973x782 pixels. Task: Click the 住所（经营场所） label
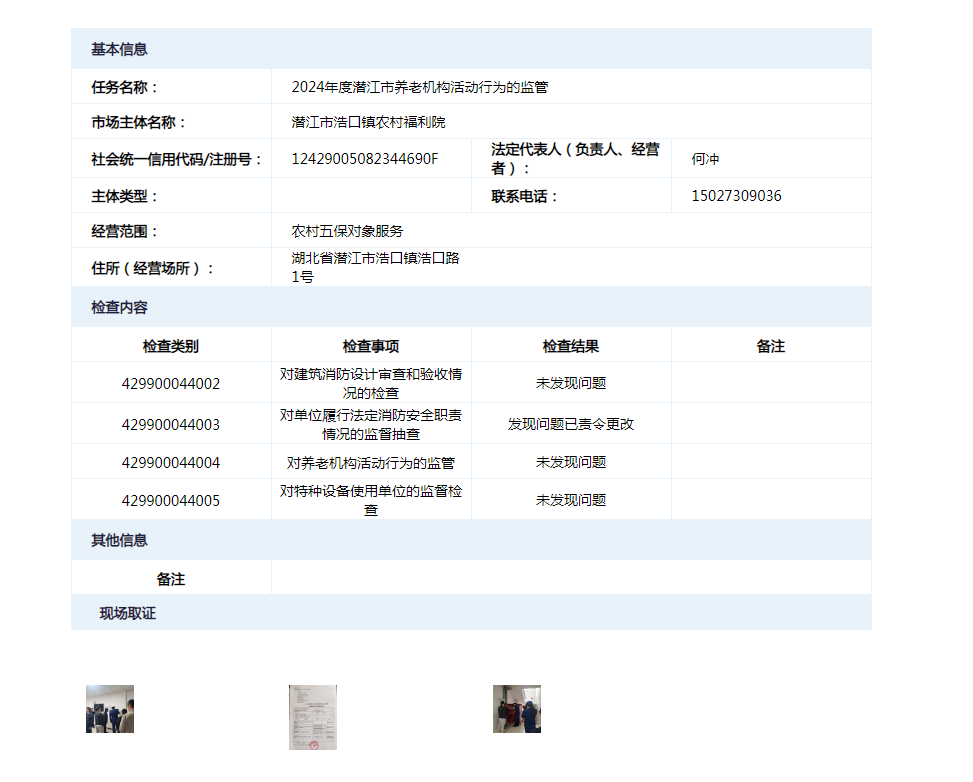tap(153, 268)
